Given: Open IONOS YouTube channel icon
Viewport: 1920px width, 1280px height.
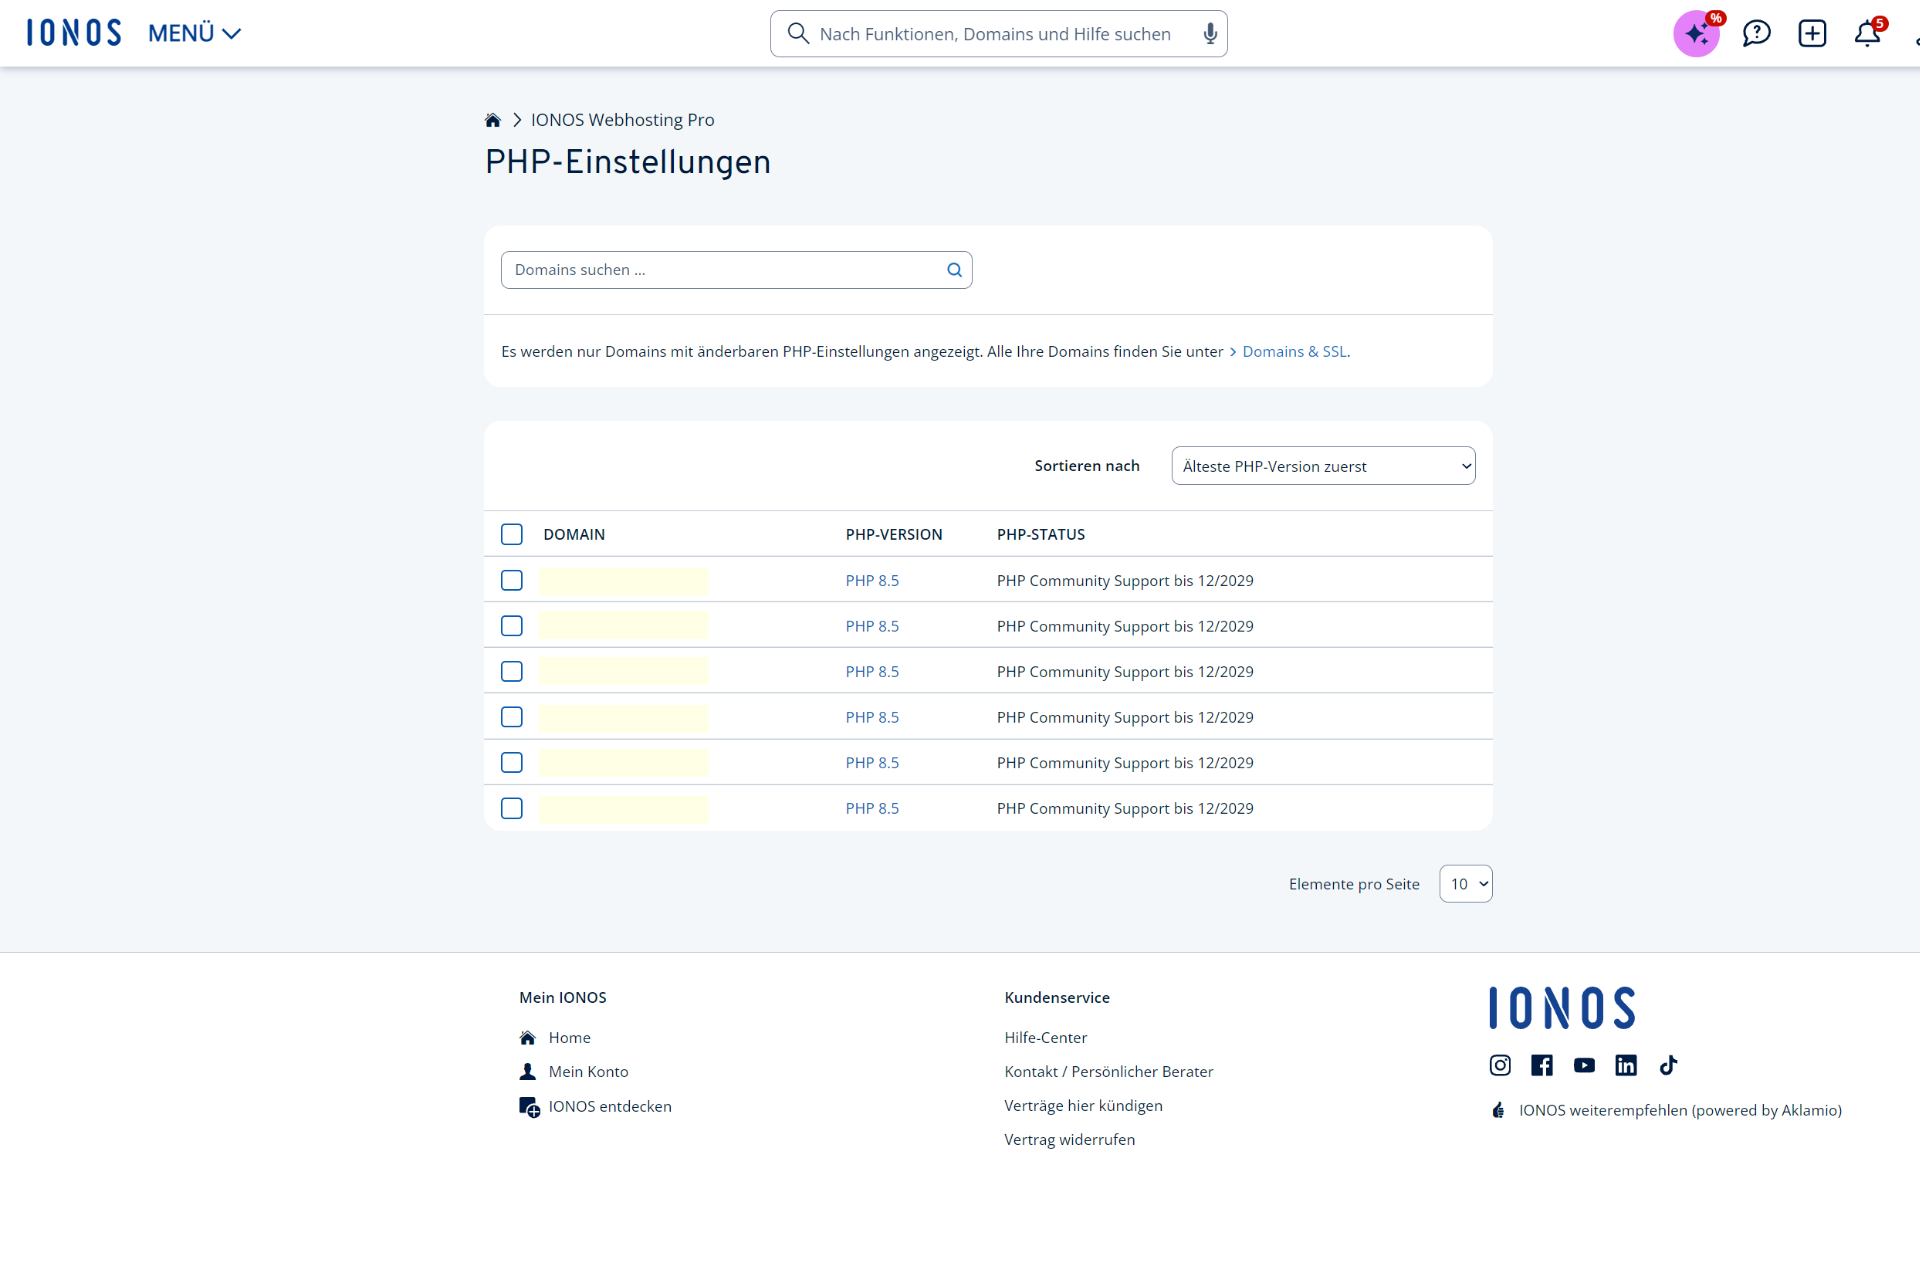Looking at the screenshot, I should 1584,1065.
